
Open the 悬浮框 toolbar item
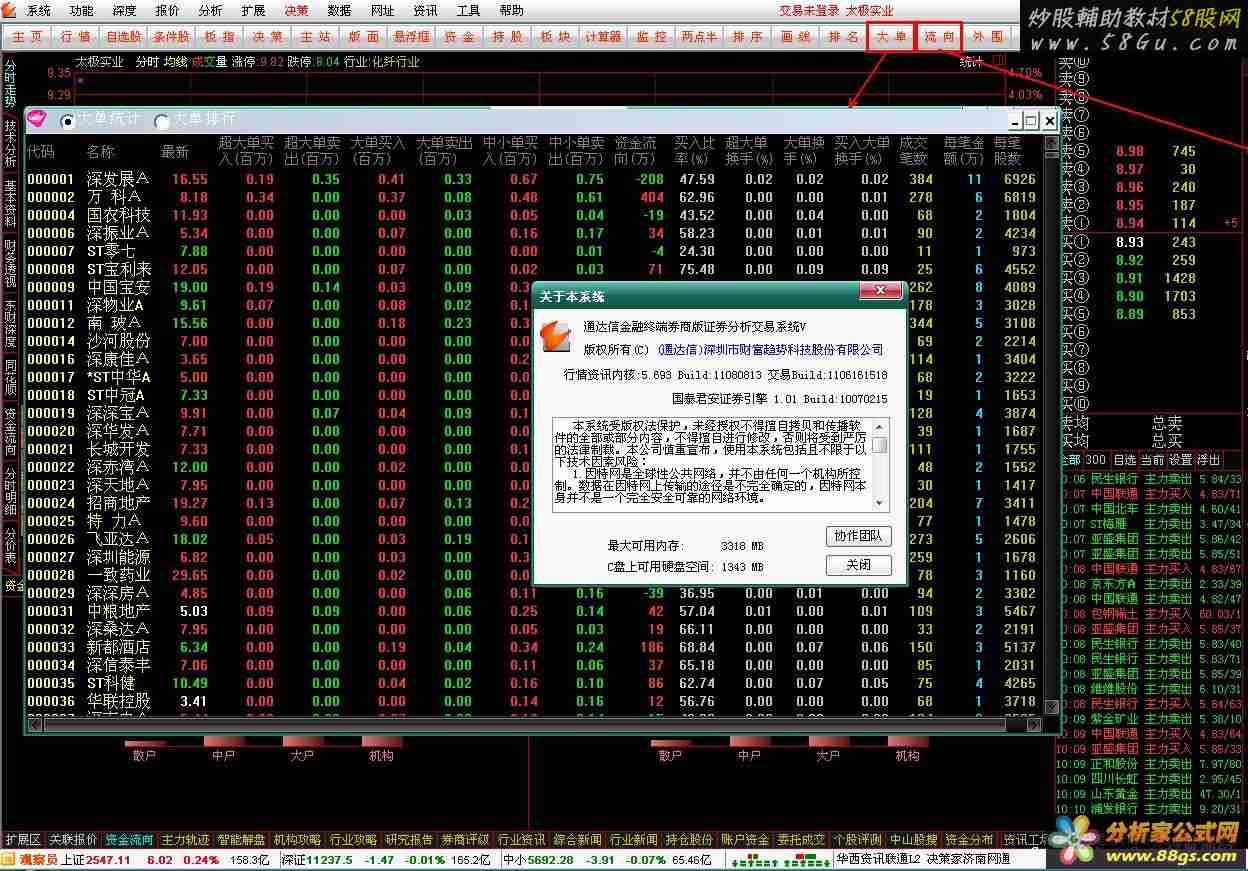[411, 36]
